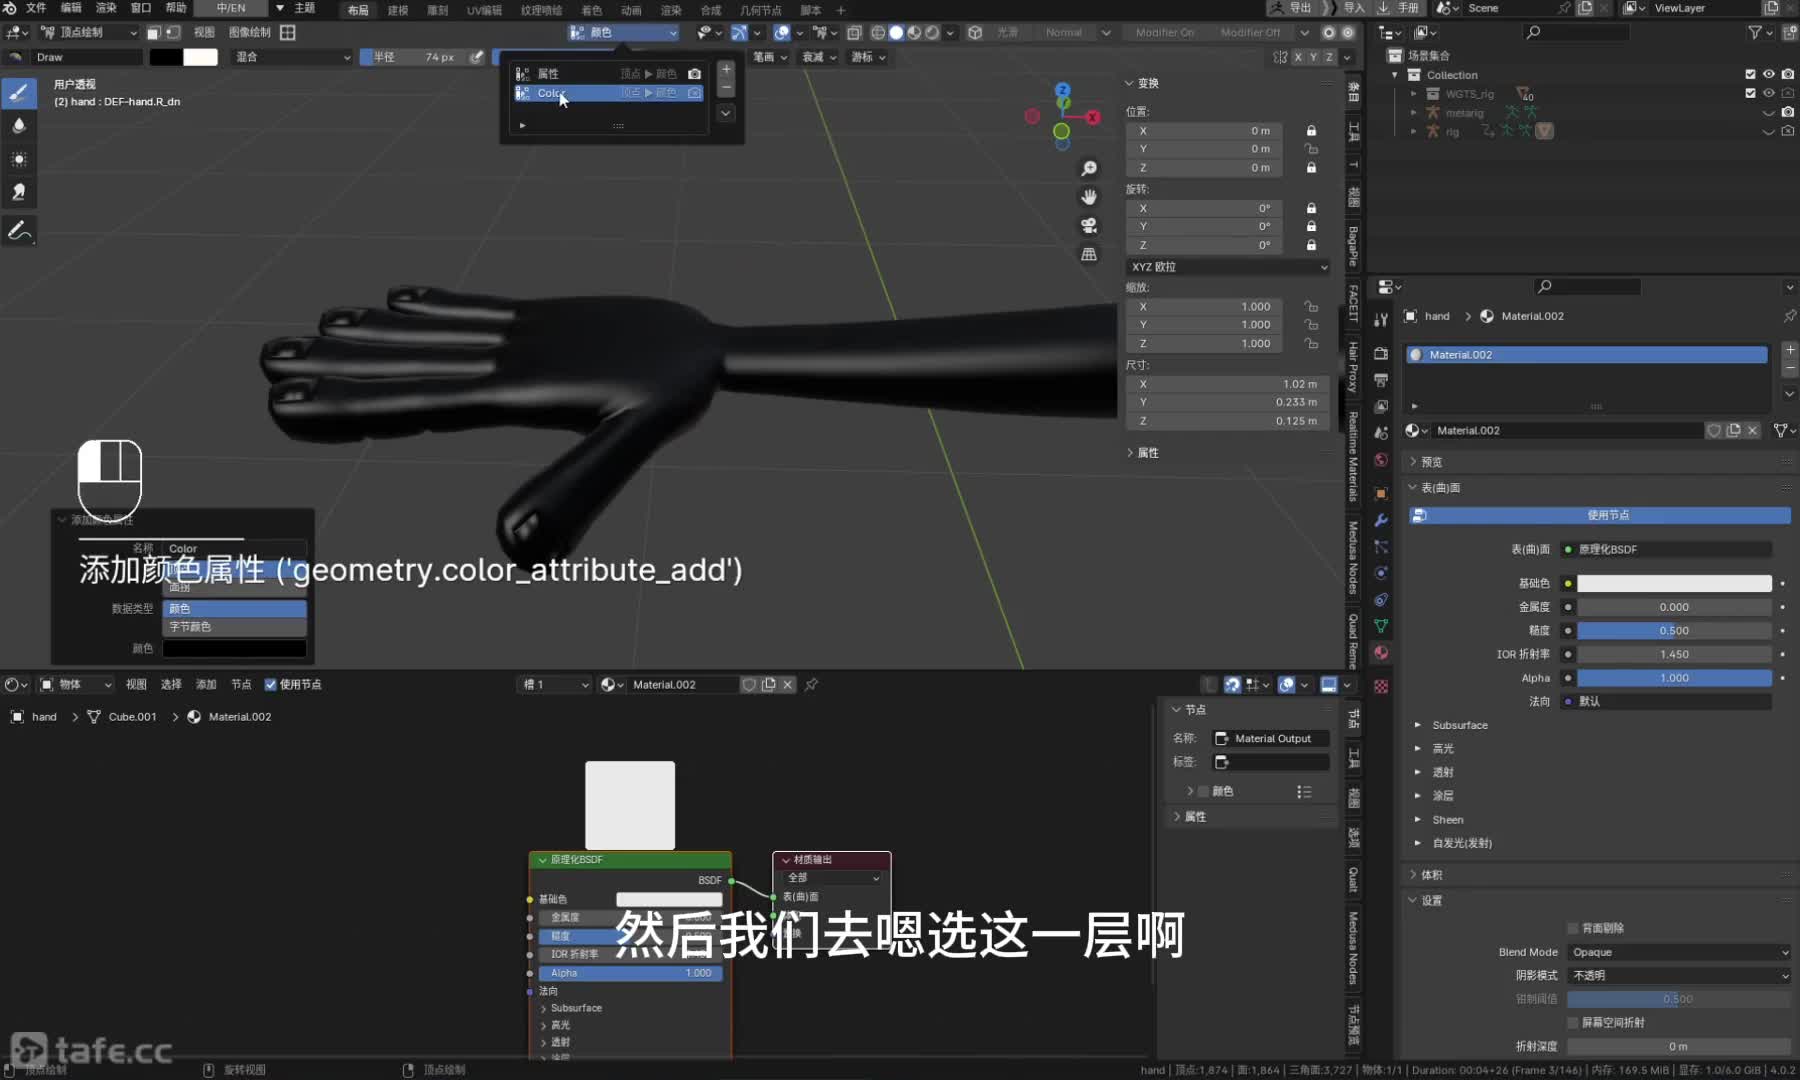Switch to the UV编辑 workspace tab
This screenshot has width=1800, height=1080.
tap(484, 10)
